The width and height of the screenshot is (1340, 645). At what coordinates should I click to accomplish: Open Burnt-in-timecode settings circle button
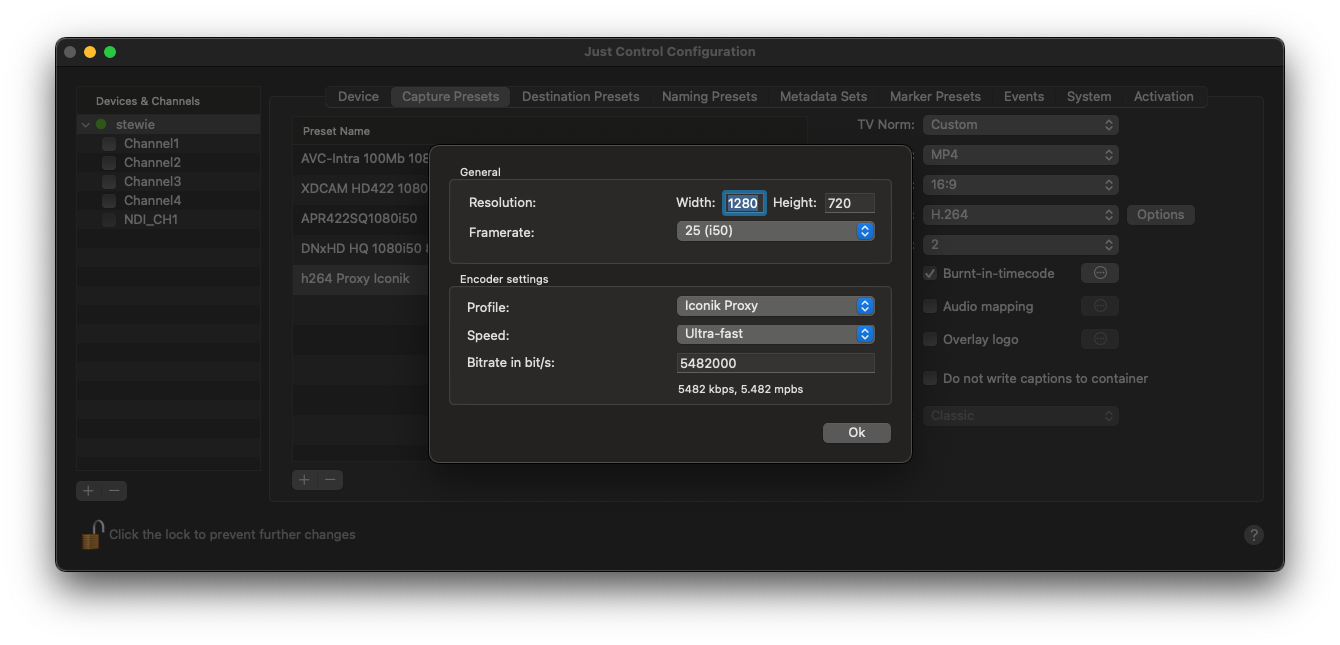click(1100, 272)
